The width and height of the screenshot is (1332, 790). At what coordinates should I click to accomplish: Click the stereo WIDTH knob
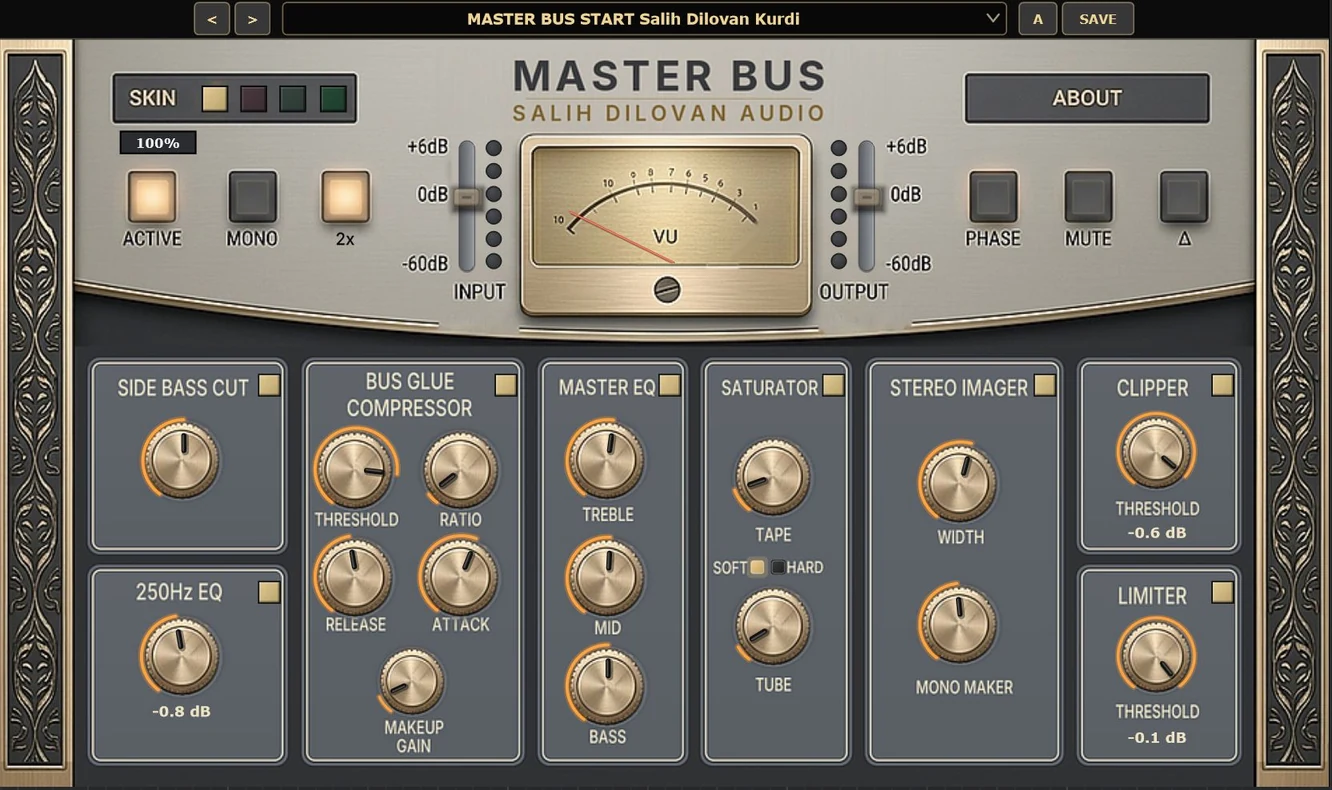tap(958, 483)
